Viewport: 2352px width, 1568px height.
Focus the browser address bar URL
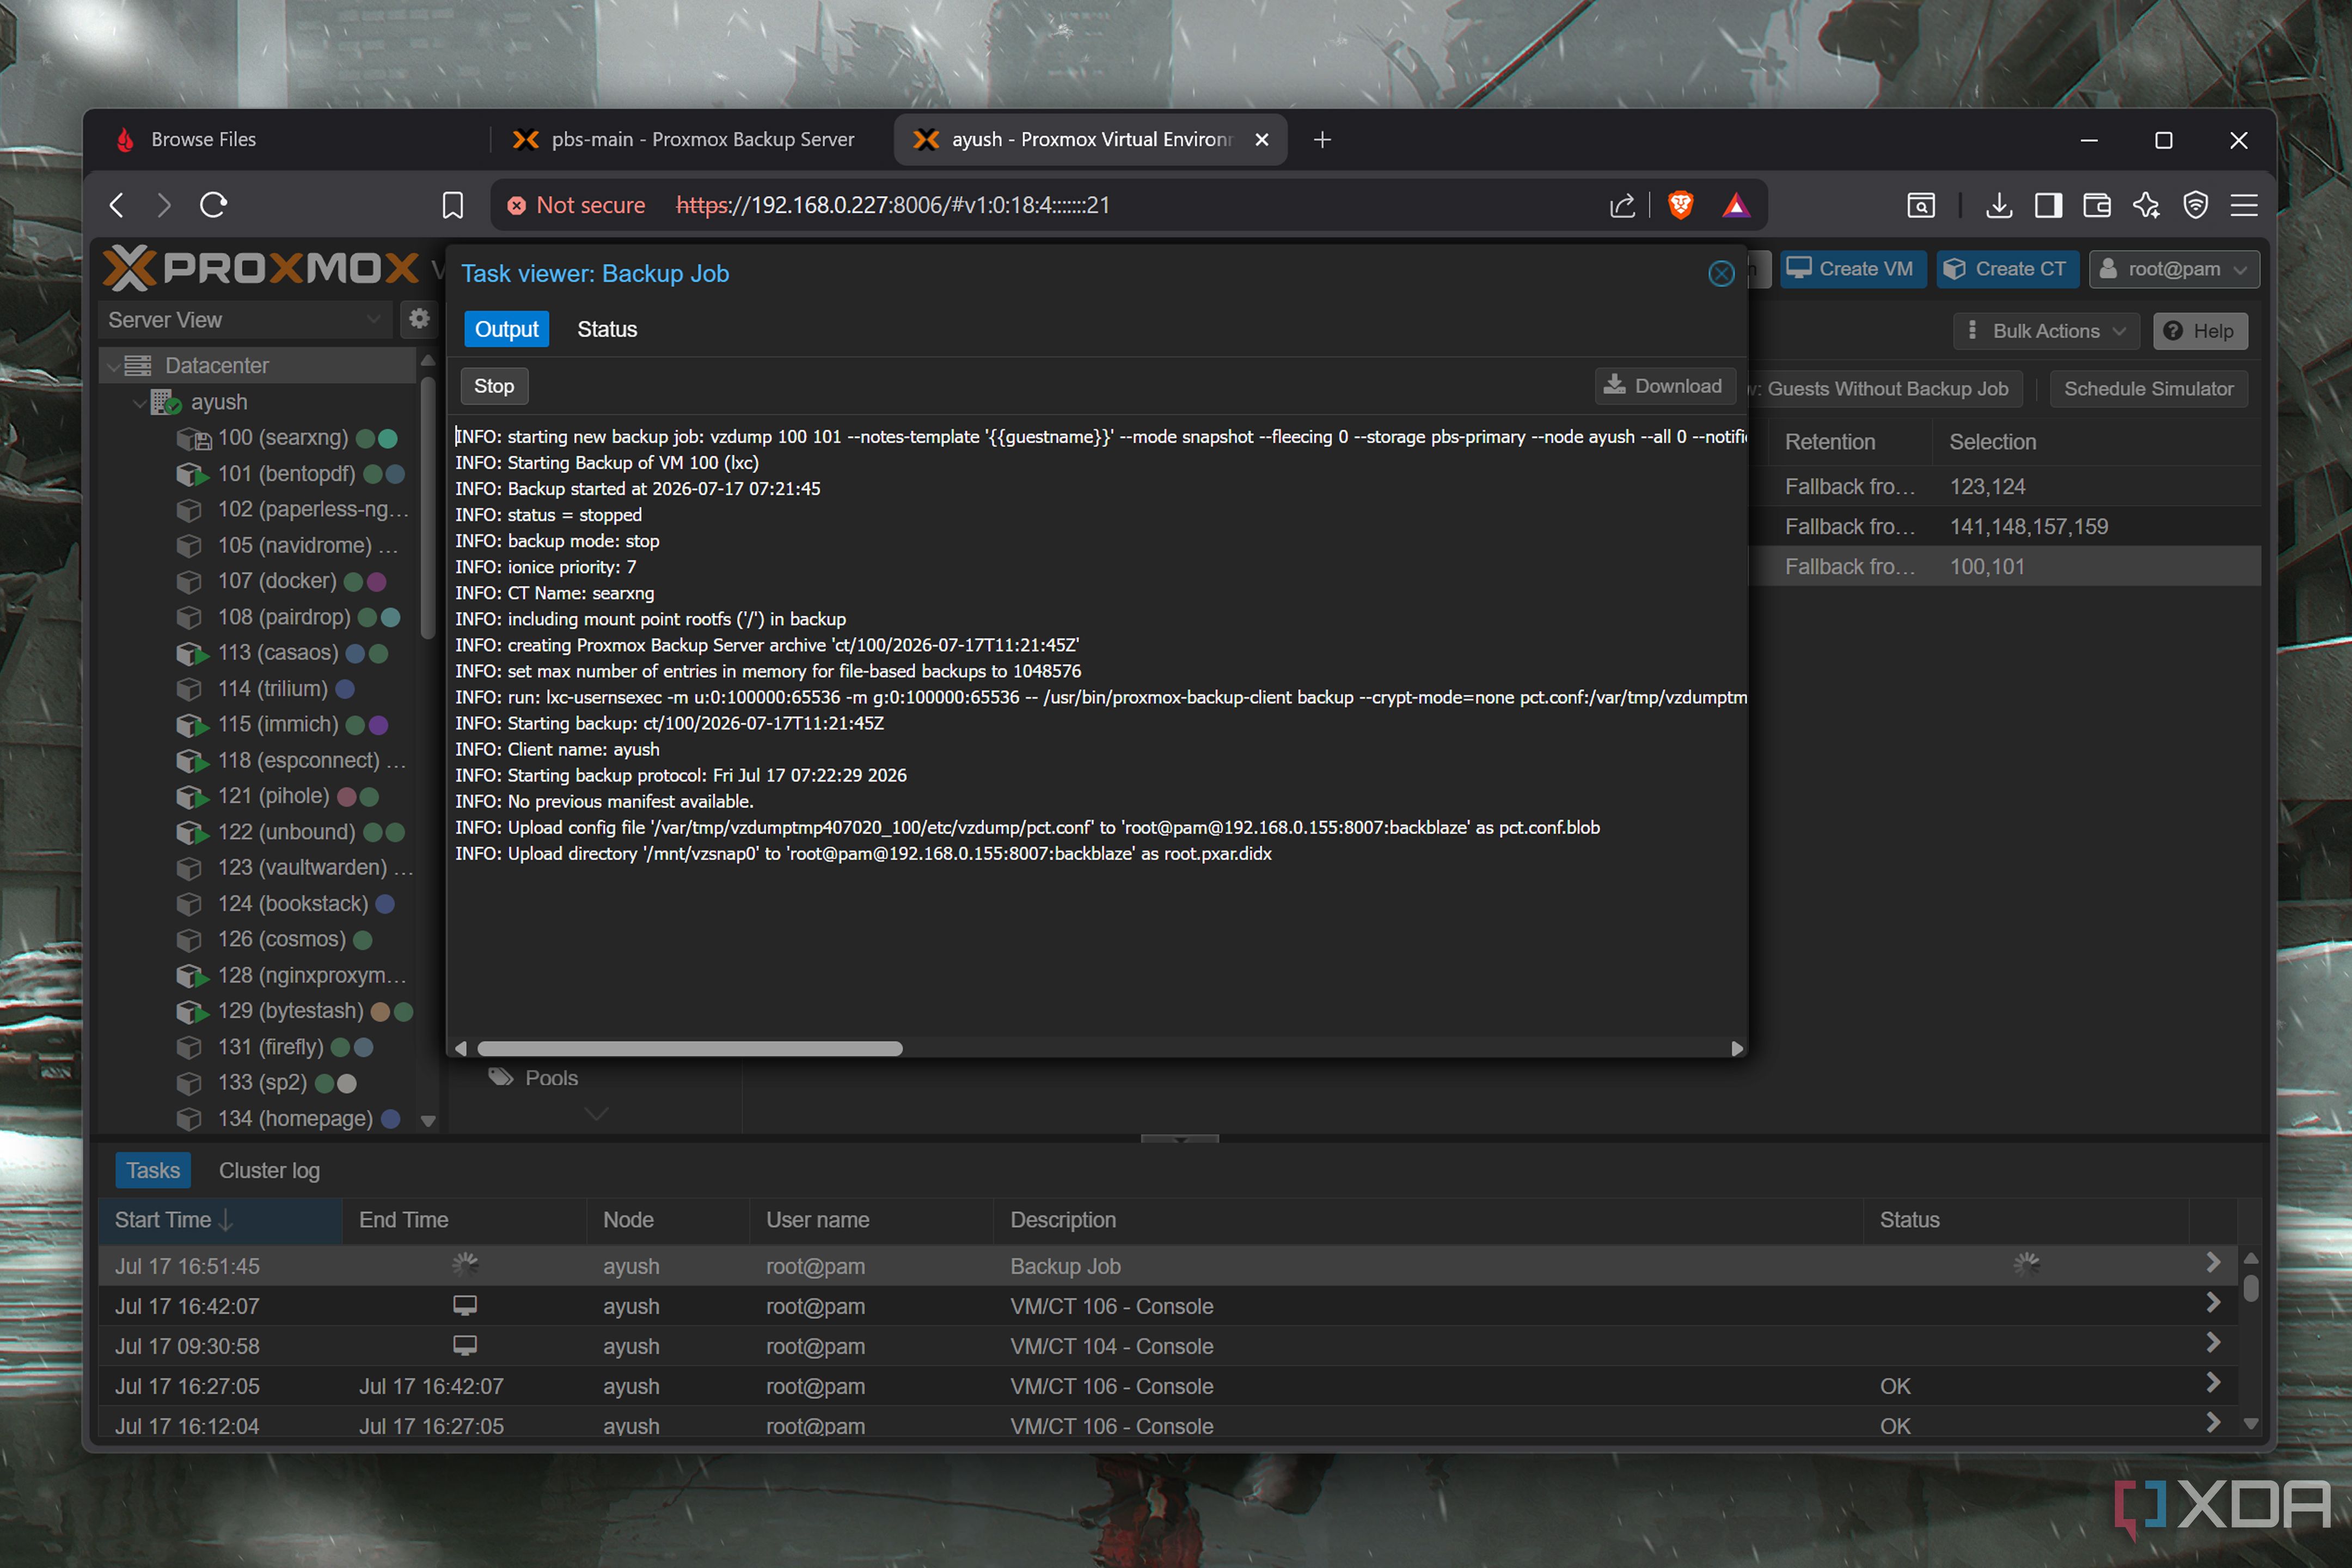point(893,206)
